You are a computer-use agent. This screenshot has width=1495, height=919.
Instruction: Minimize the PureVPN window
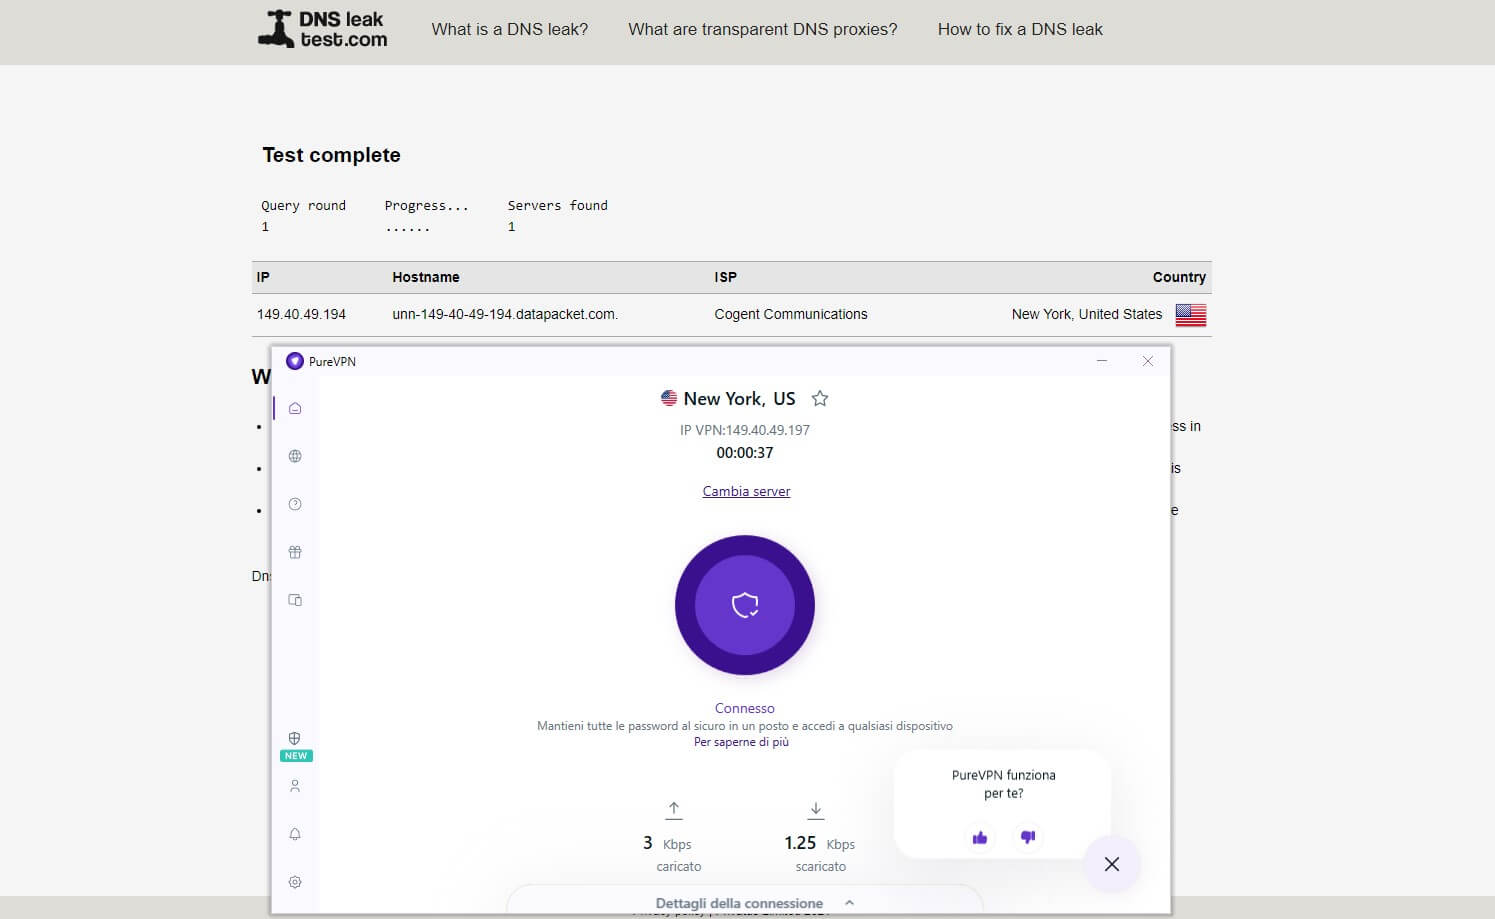[1102, 361]
